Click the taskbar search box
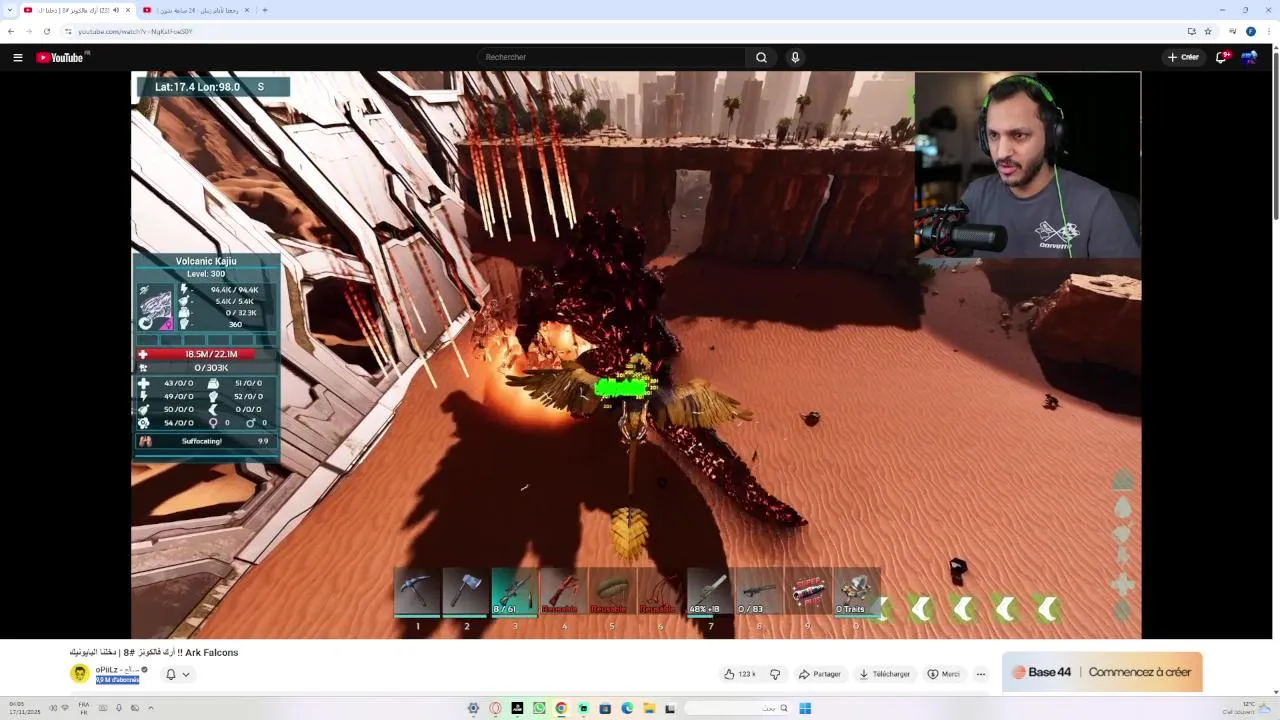The width and height of the screenshot is (1280, 720). (737, 708)
